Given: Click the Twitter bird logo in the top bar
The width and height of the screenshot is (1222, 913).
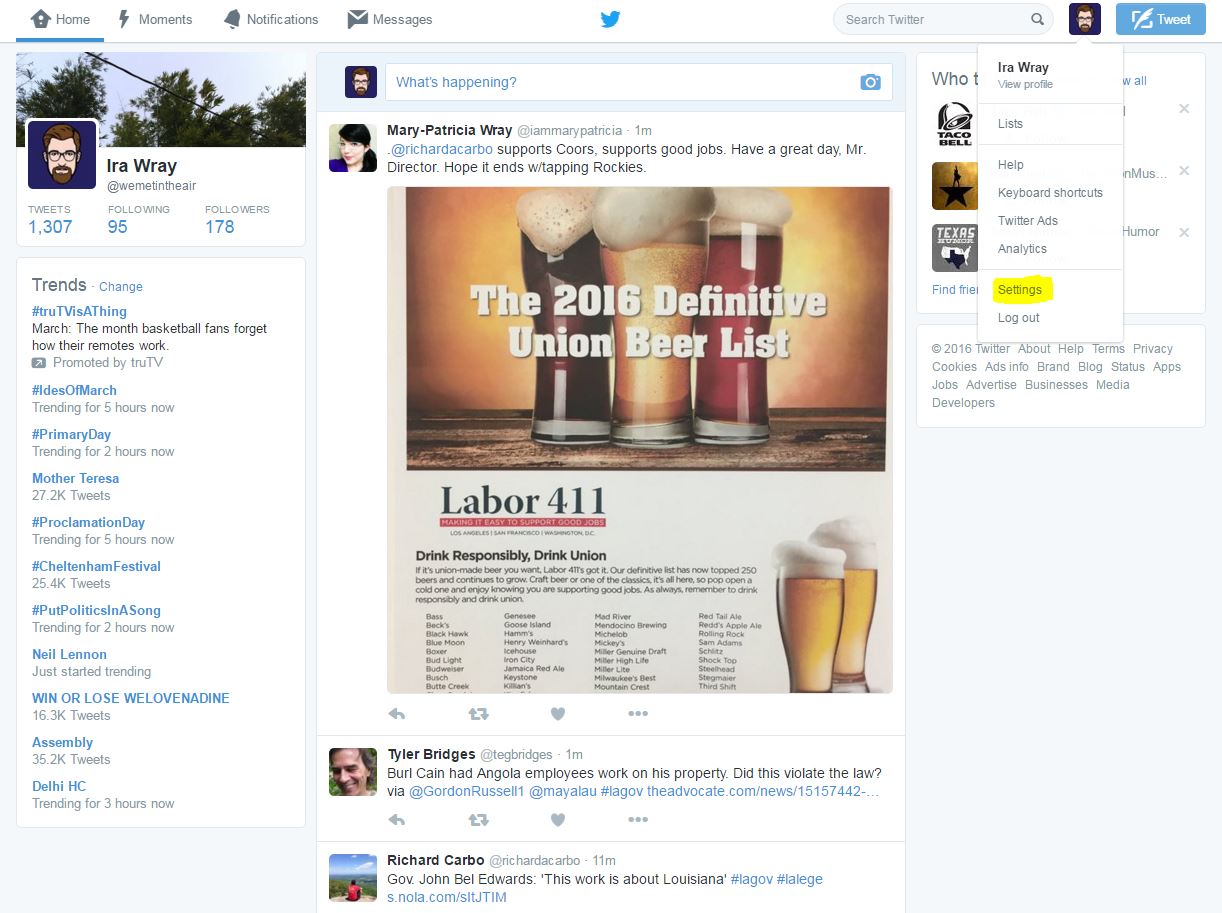Looking at the screenshot, I should point(610,19).
